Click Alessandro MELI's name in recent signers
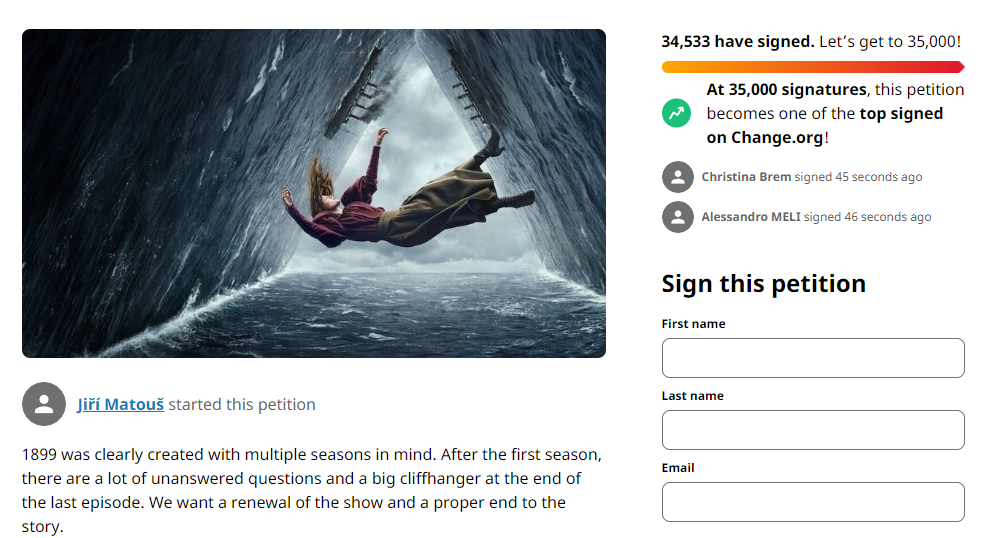Image resolution: width=986 pixels, height=538 pixels. point(751,217)
